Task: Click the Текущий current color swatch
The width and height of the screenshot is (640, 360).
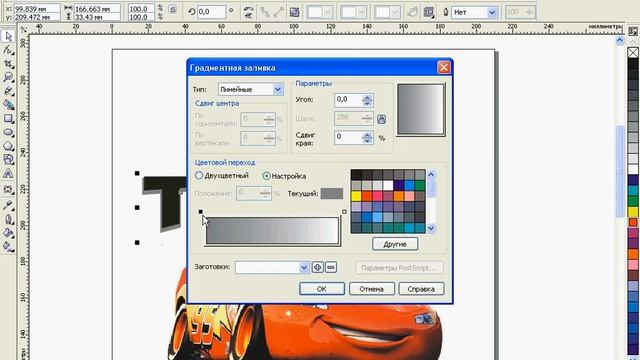Action: 332,193
